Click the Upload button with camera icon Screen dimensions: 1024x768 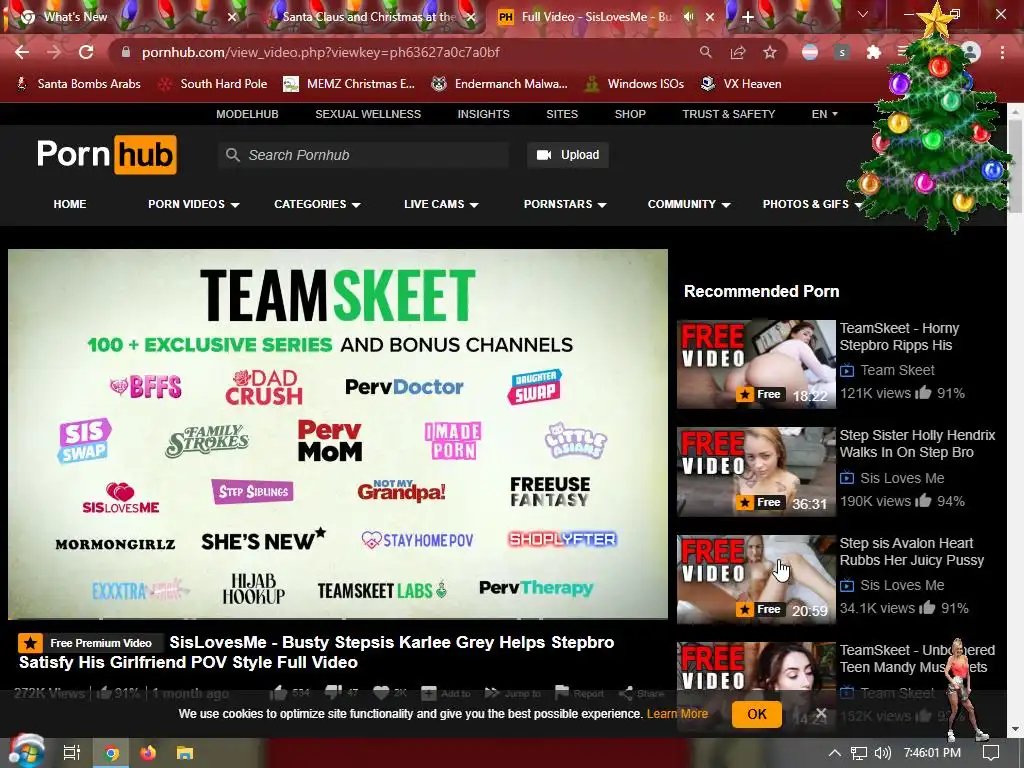pyautogui.click(x=568, y=155)
